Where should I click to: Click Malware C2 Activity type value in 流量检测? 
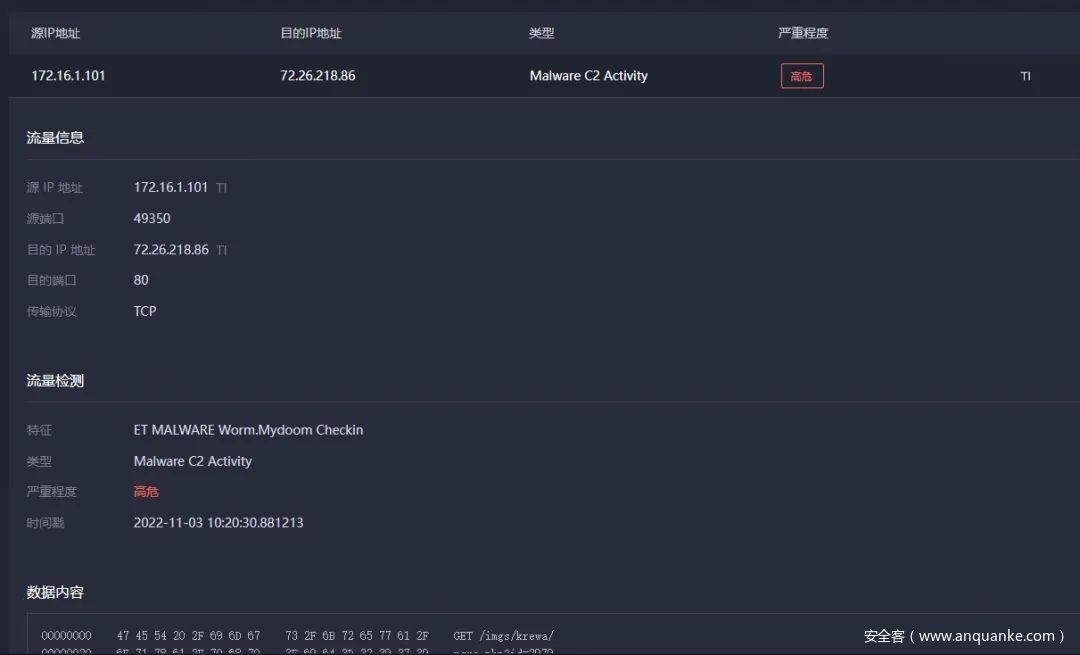(x=192, y=461)
